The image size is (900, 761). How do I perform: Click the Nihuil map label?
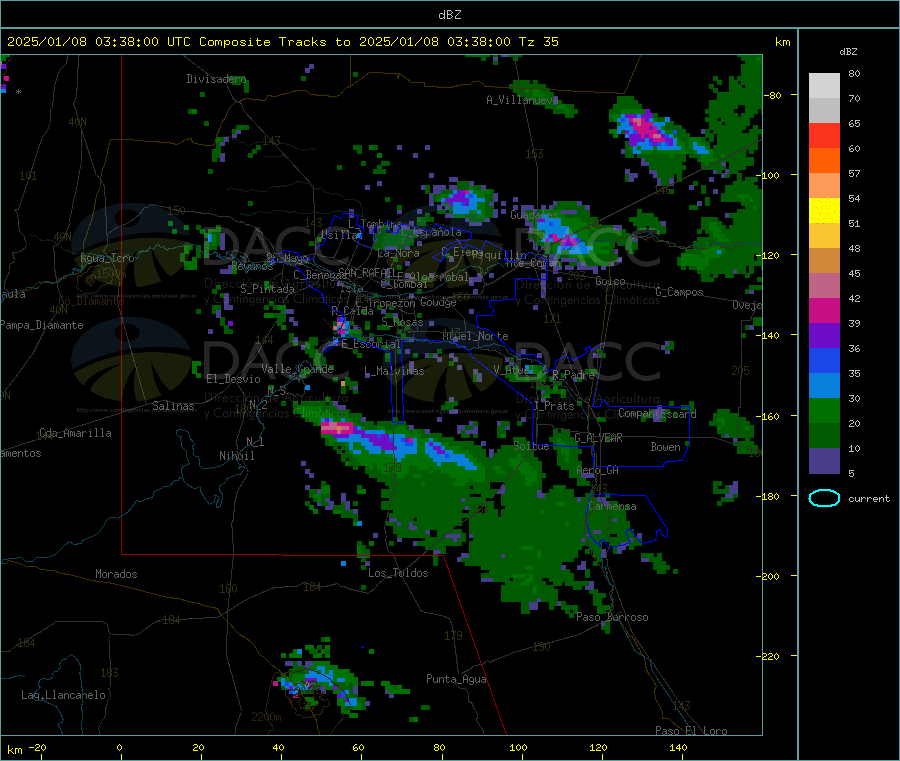tap(236, 456)
